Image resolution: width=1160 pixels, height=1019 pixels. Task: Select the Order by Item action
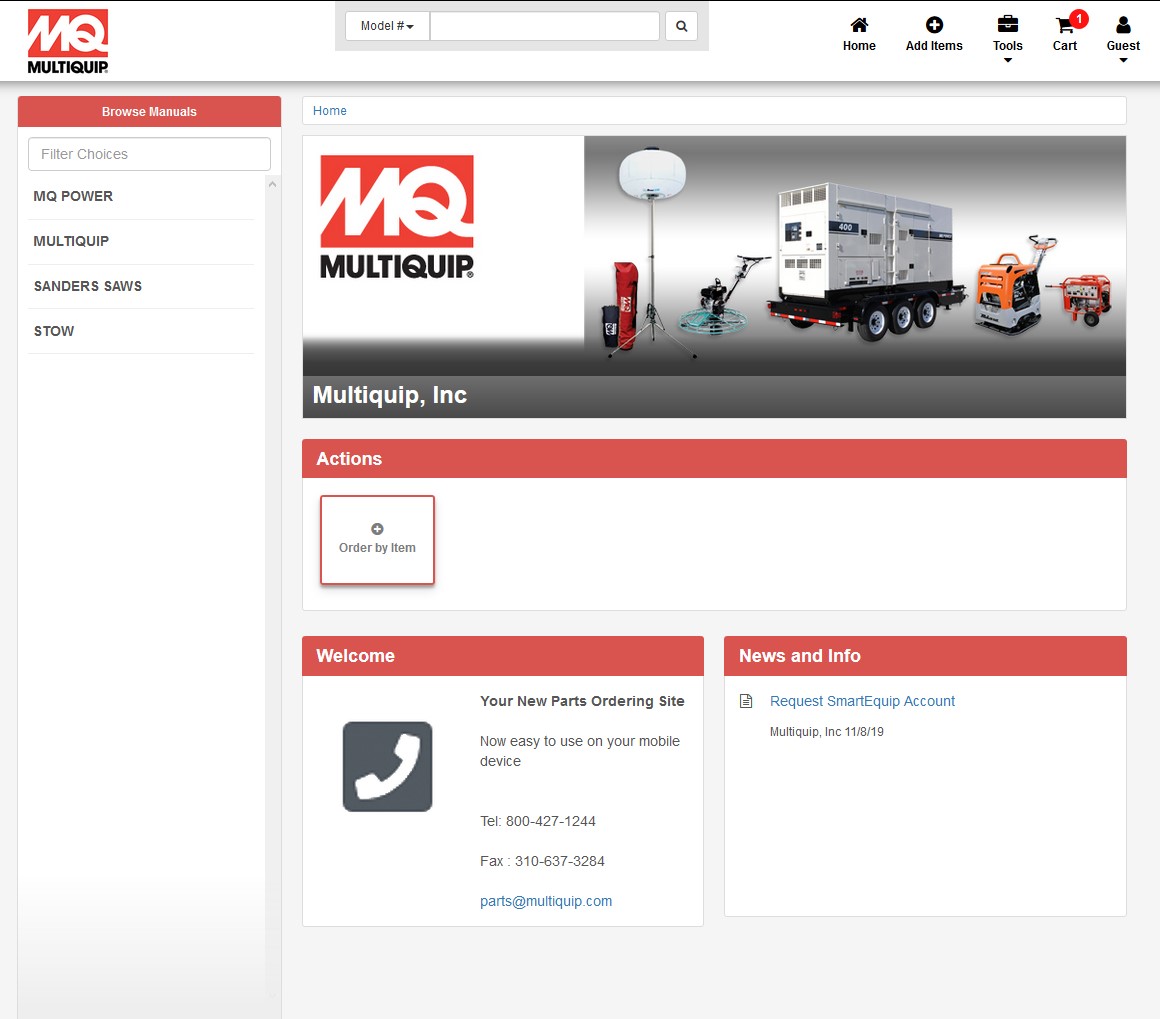click(x=377, y=539)
